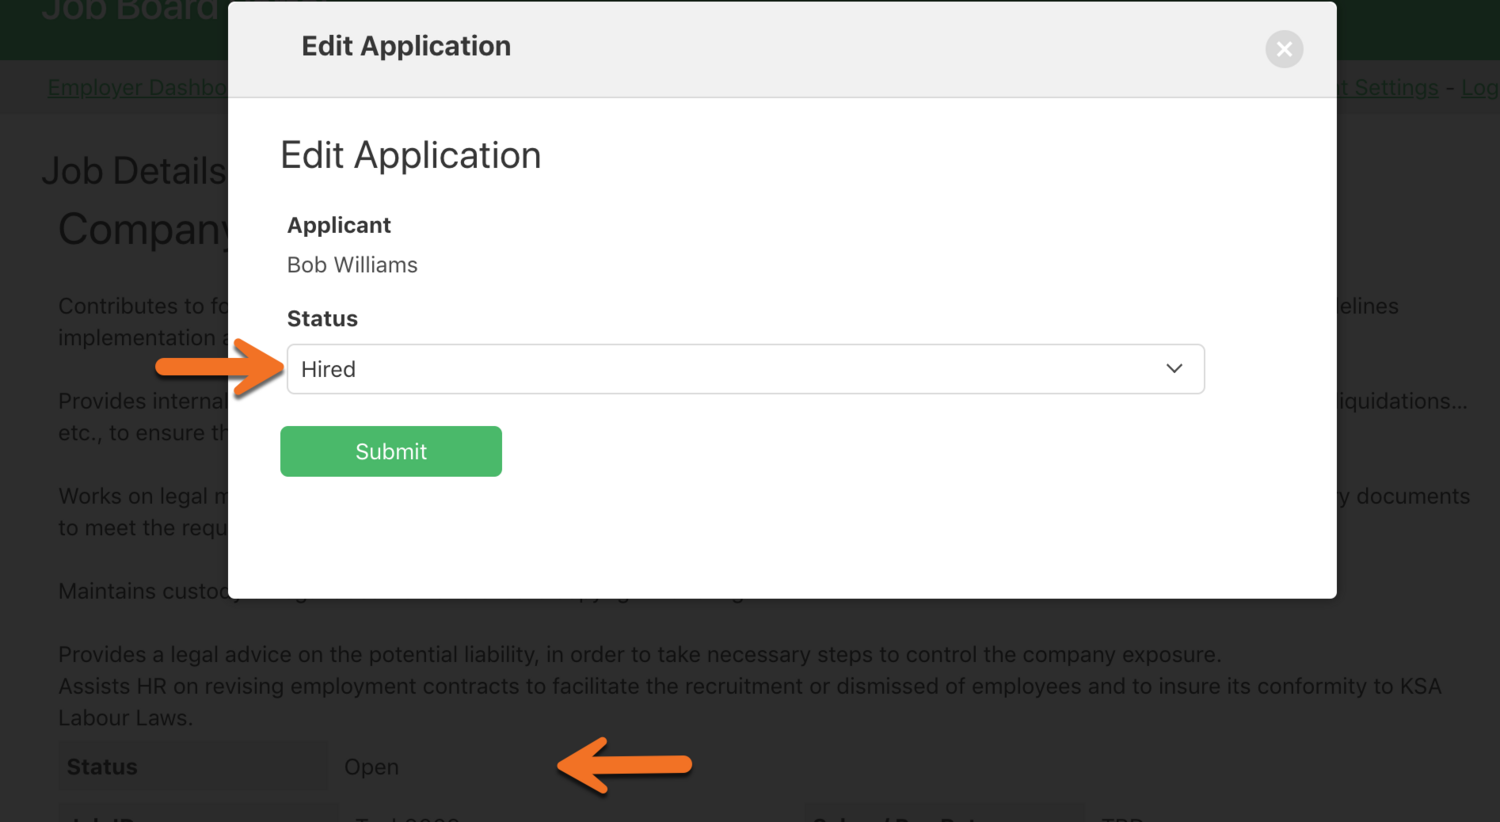The height and width of the screenshot is (822, 1500).
Task: Click the Status label above the dropdown
Action: [322, 319]
